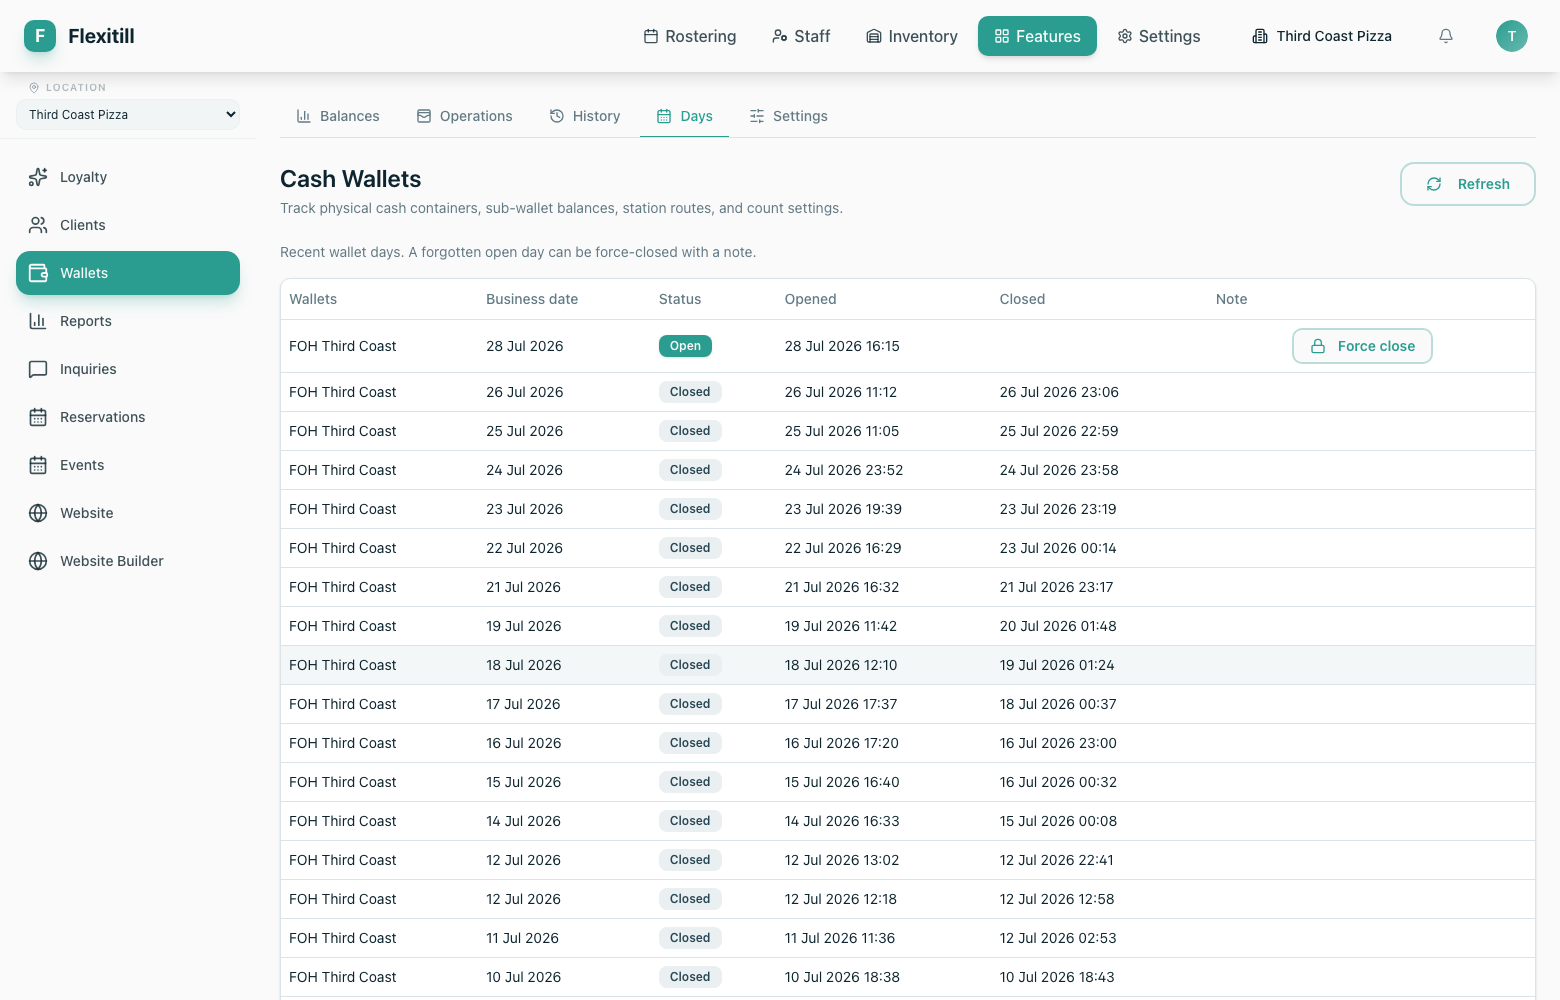Select business date 24 Jul 2026
1560x1000 pixels.
coord(524,470)
